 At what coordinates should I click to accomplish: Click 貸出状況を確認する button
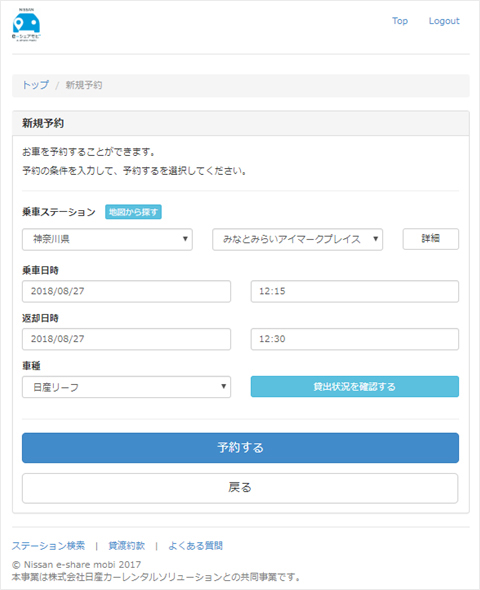click(355, 386)
